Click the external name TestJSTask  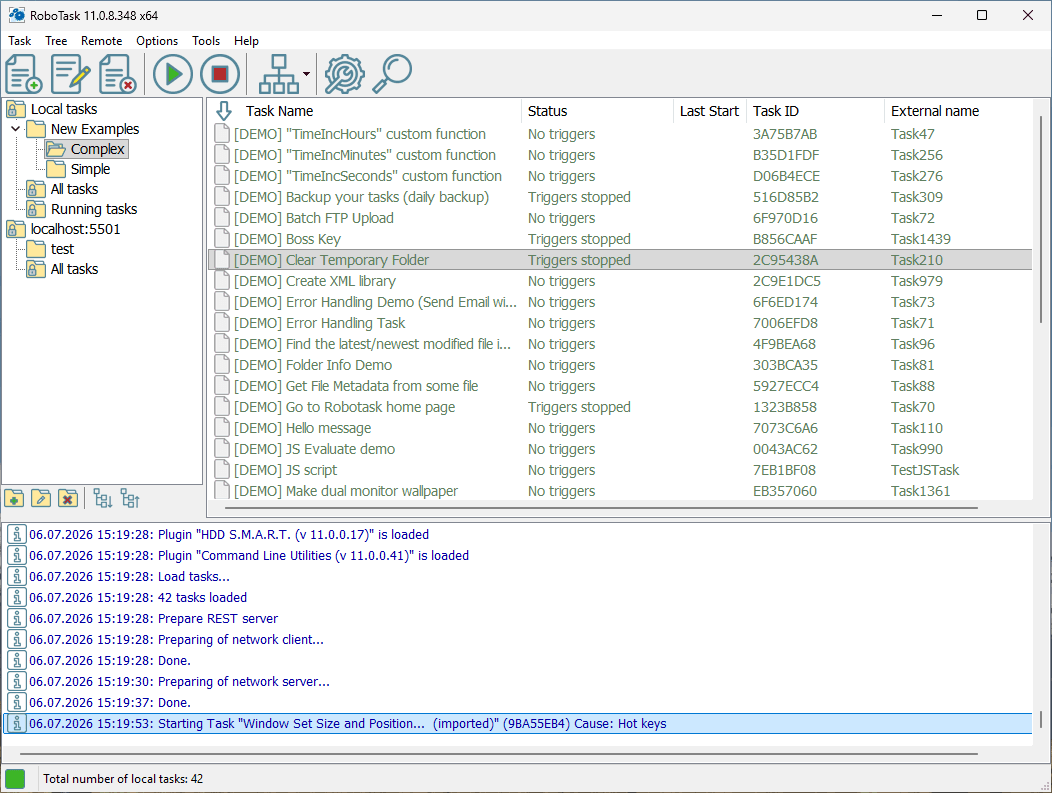click(925, 470)
